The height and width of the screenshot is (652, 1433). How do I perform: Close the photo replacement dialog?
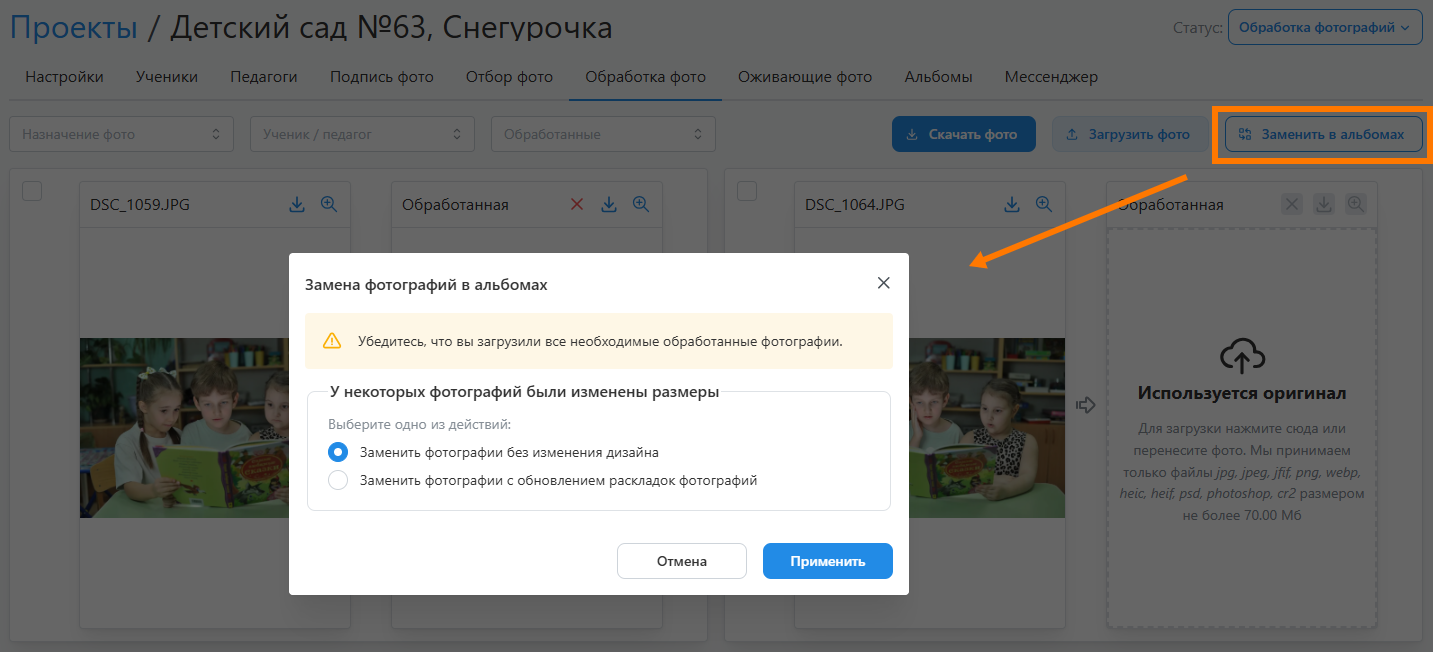[x=883, y=283]
